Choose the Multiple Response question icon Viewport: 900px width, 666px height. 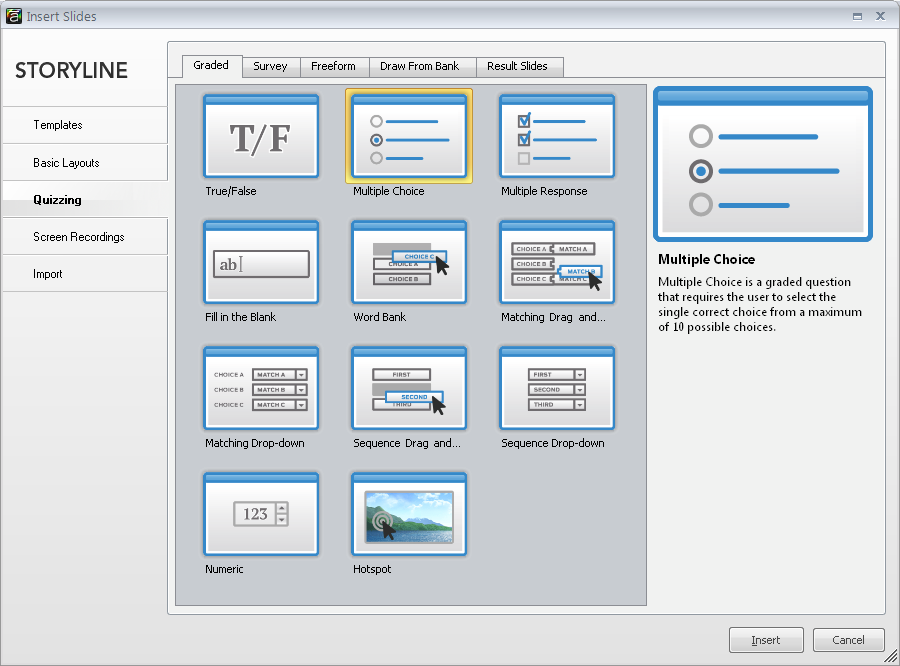(557, 136)
